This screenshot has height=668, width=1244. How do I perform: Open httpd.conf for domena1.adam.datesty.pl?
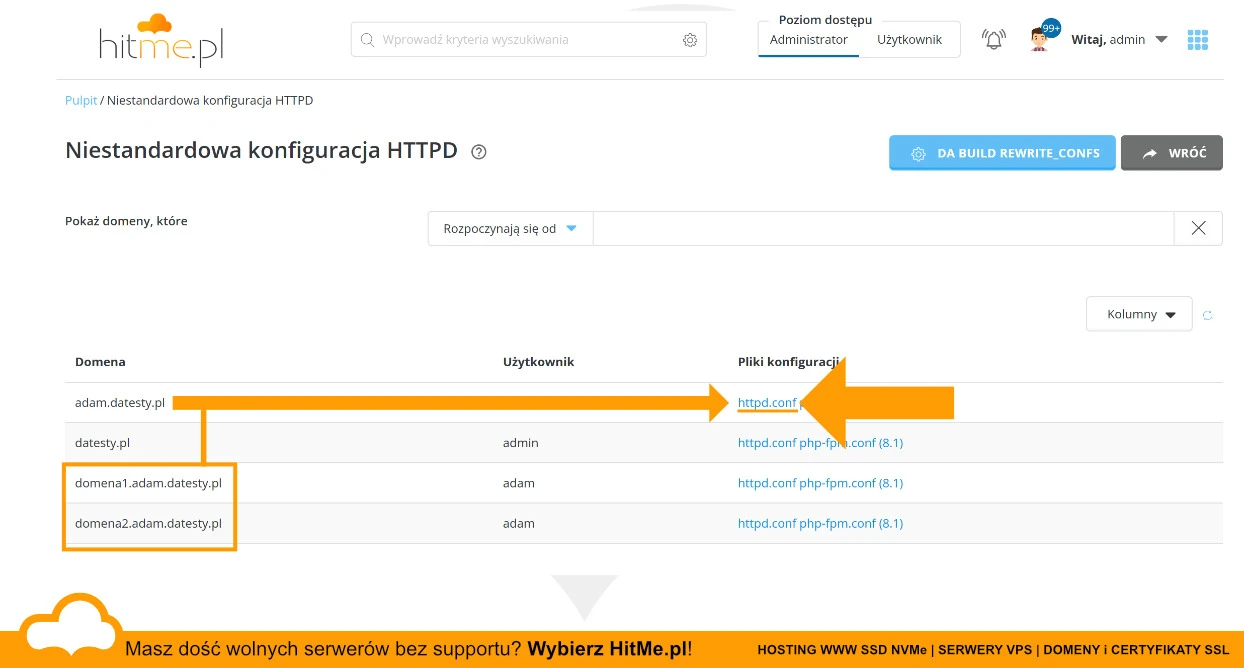(x=767, y=483)
